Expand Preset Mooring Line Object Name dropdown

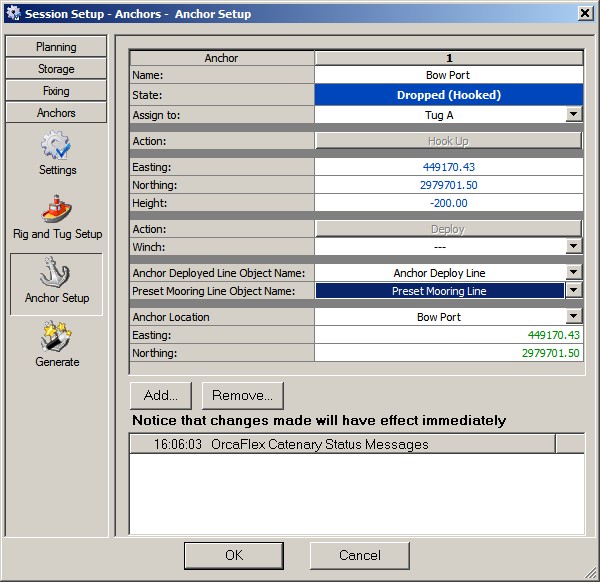coord(573,290)
